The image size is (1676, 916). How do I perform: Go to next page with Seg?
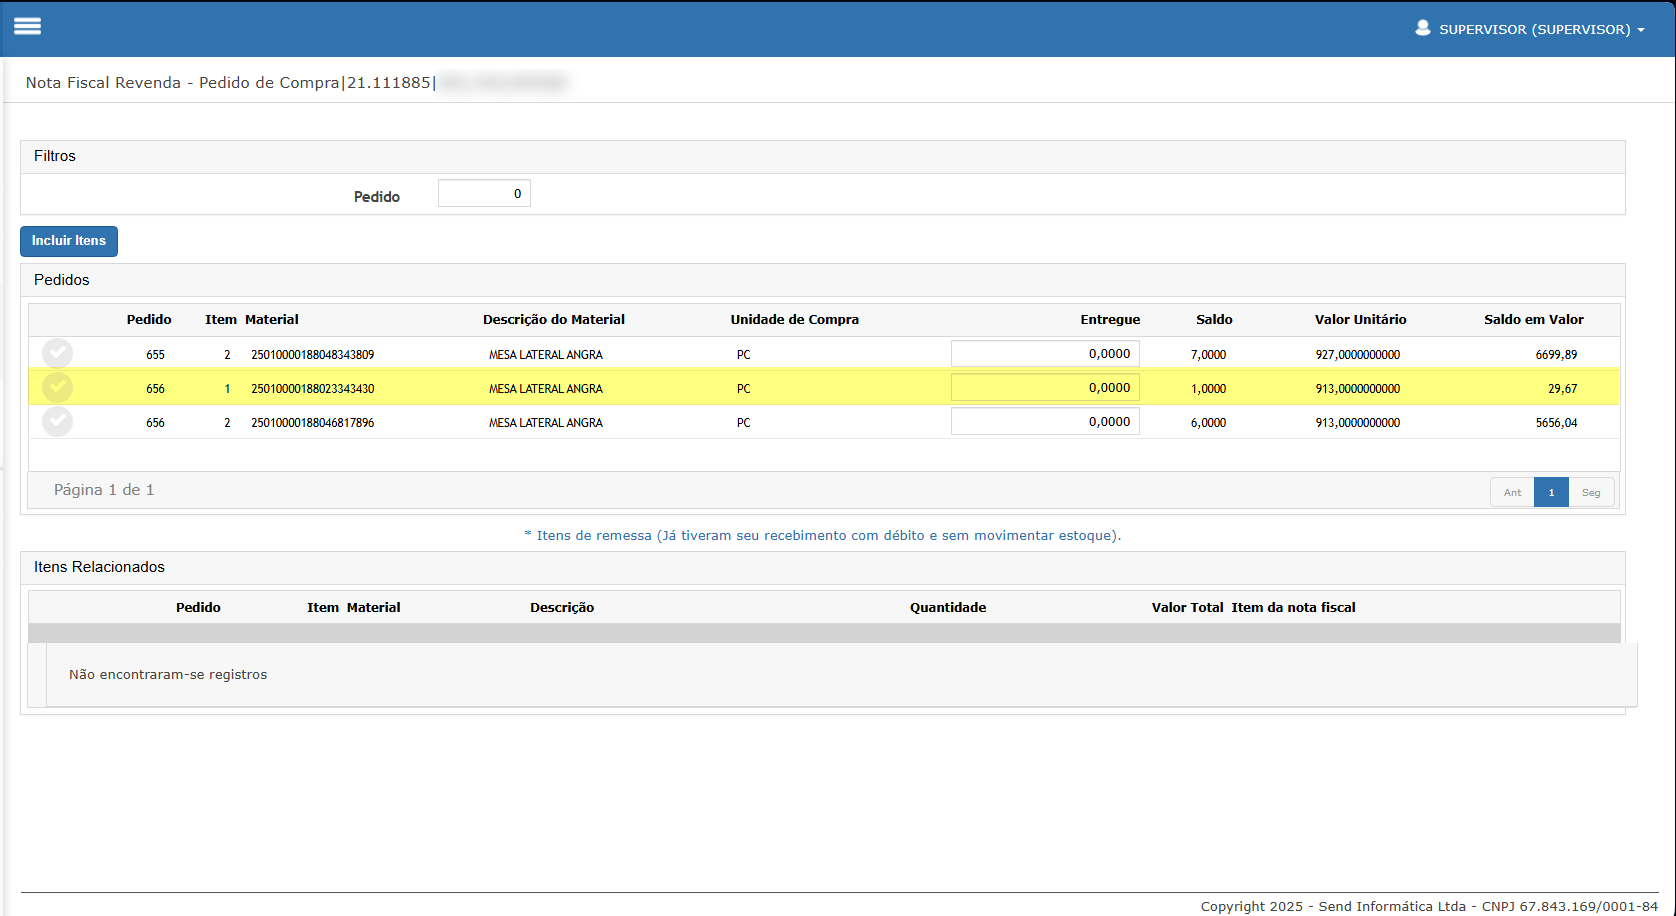(x=1591, y=492)
